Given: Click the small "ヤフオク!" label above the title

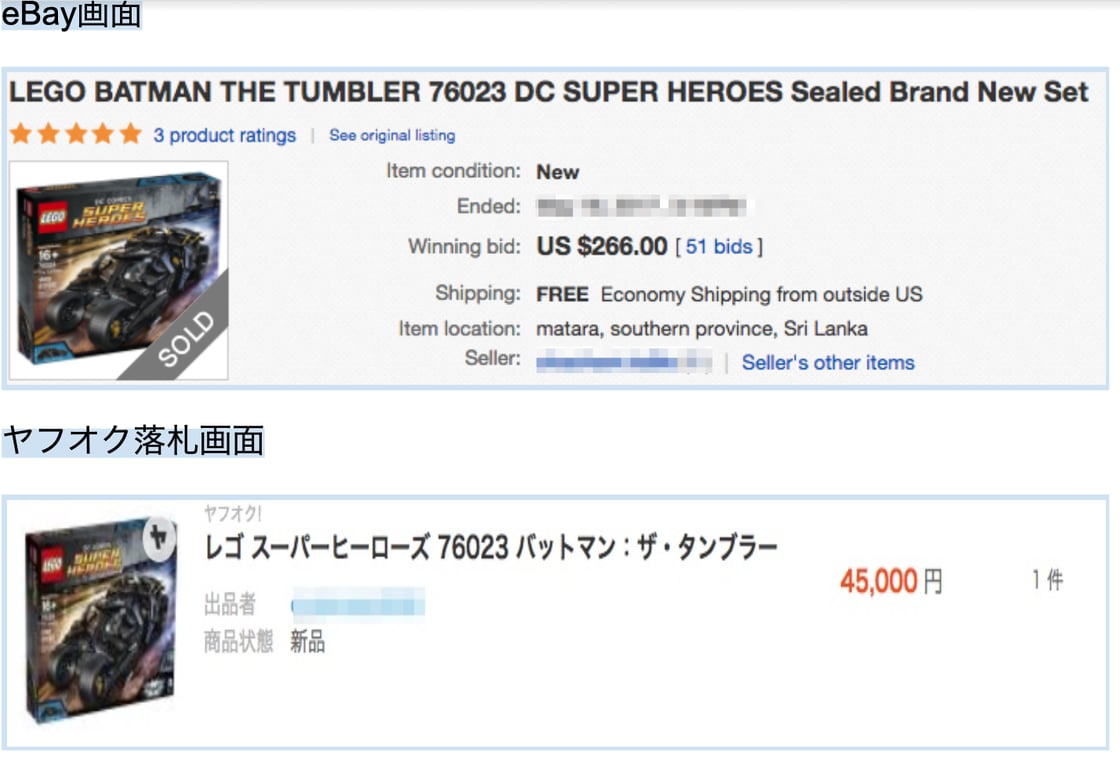Looking at the screenshot, I should pyautogui.click(x=233, y=514).
